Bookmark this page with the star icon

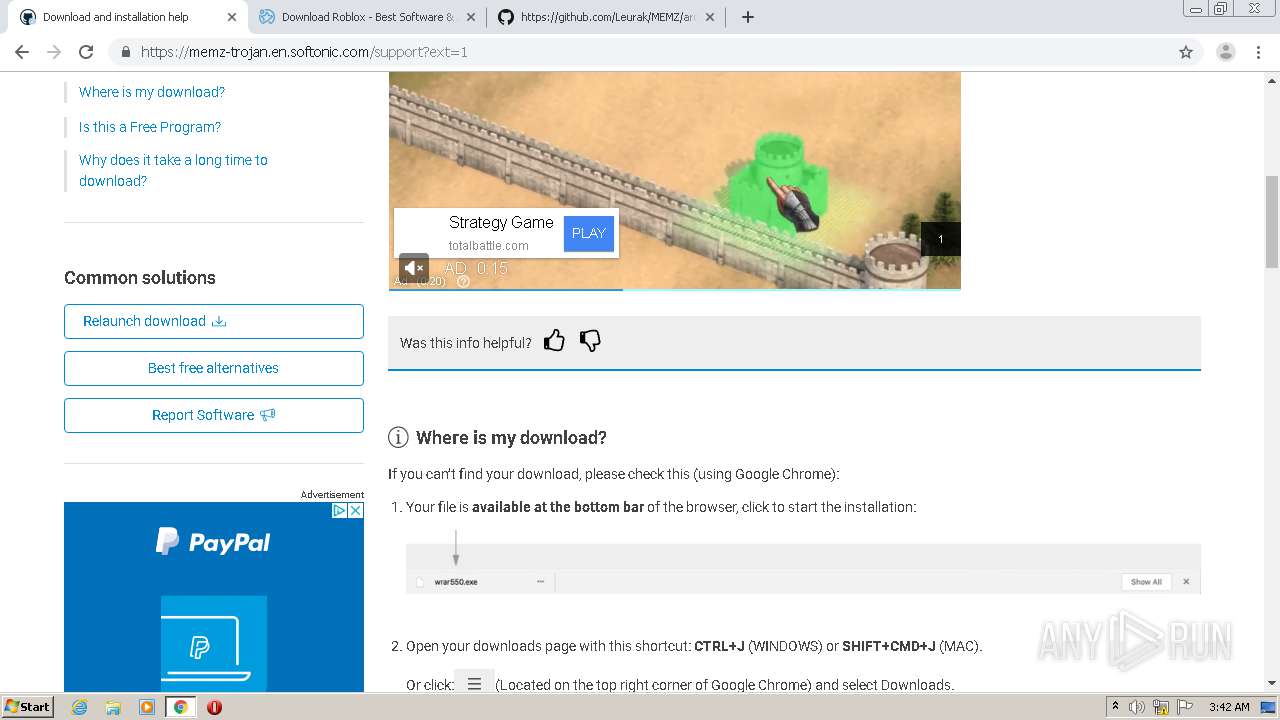pyautogui.click(x=1186, y=52)
